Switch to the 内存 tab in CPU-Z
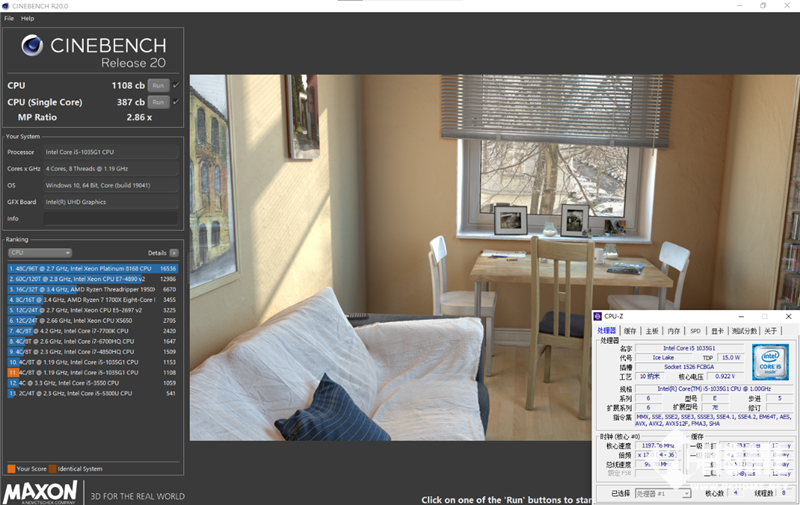 (674, 331)
